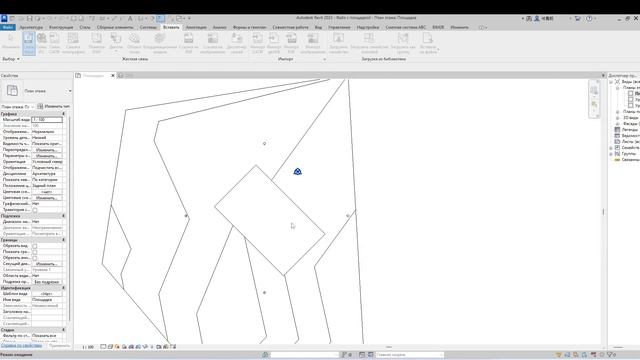
Task: Click the shopping cart icon in title bar
Action: [x=577, y=18]
